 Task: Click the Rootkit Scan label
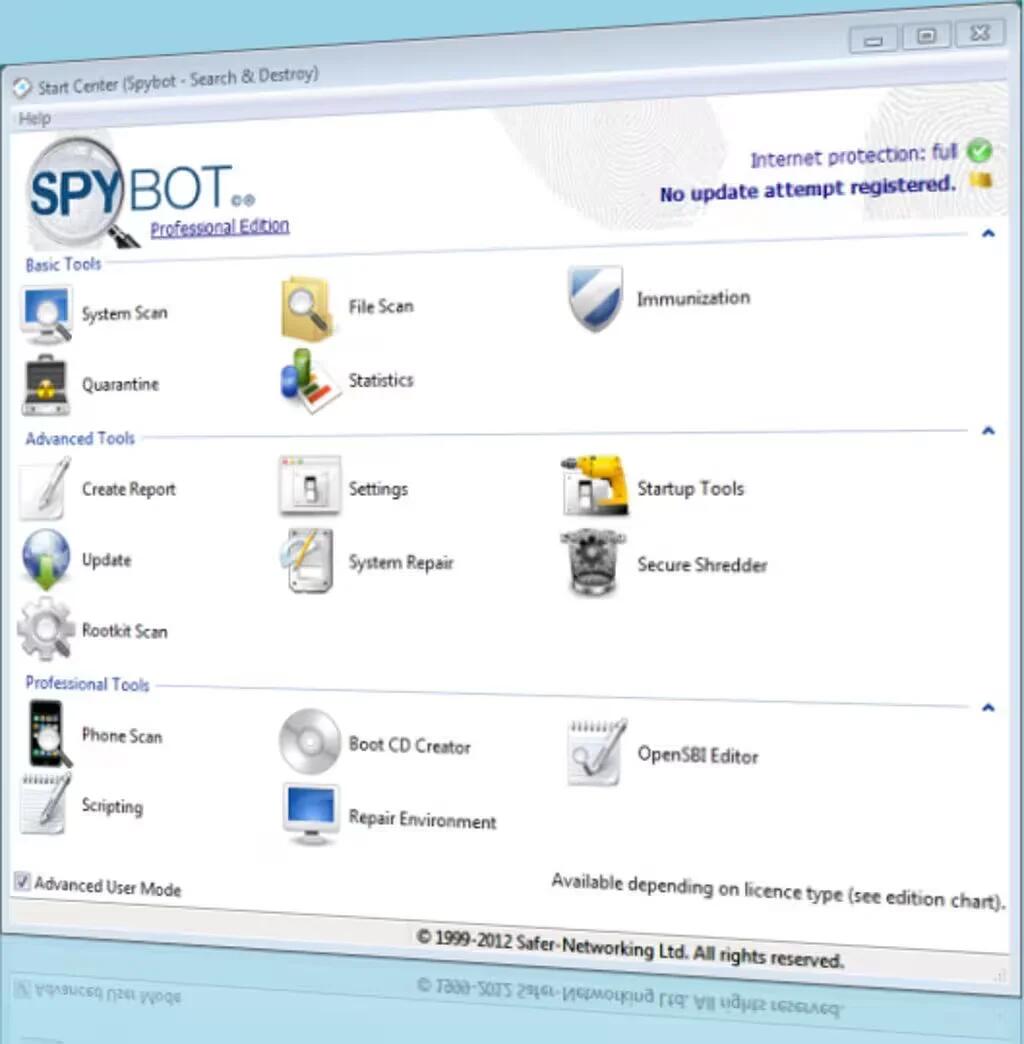125,631
